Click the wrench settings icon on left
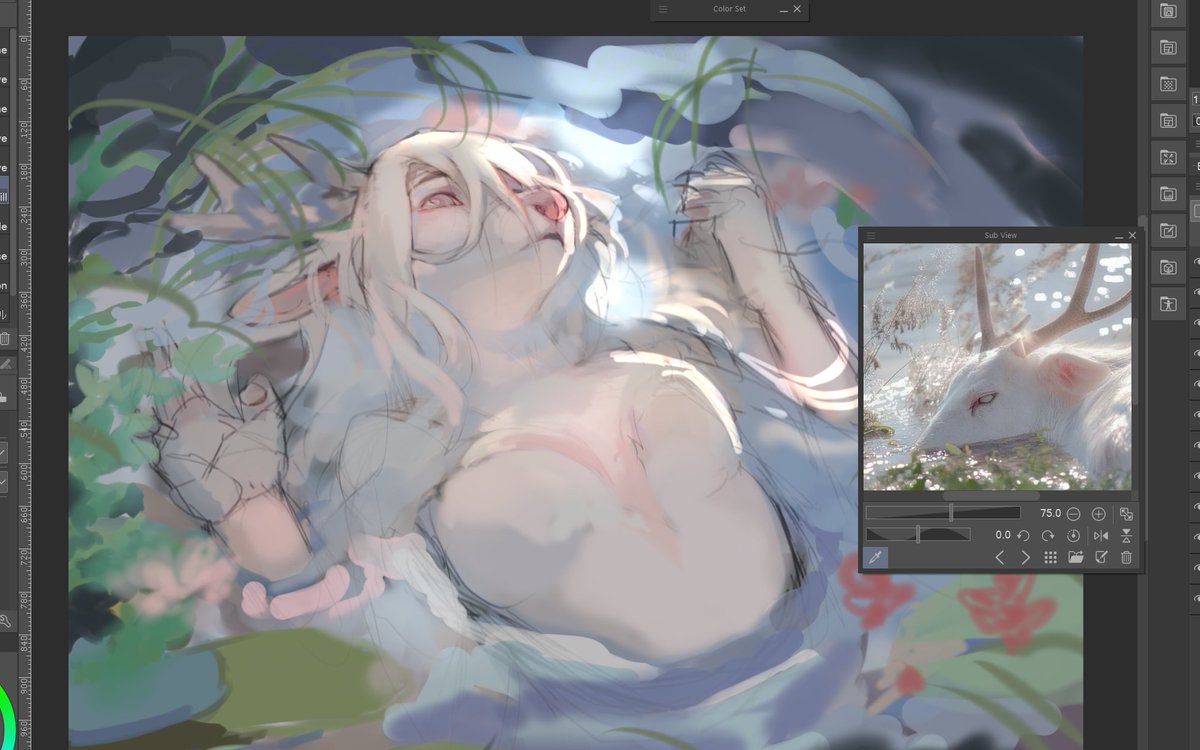Image resolution: width=1200 pixels, height=750 pixels. 4,621
